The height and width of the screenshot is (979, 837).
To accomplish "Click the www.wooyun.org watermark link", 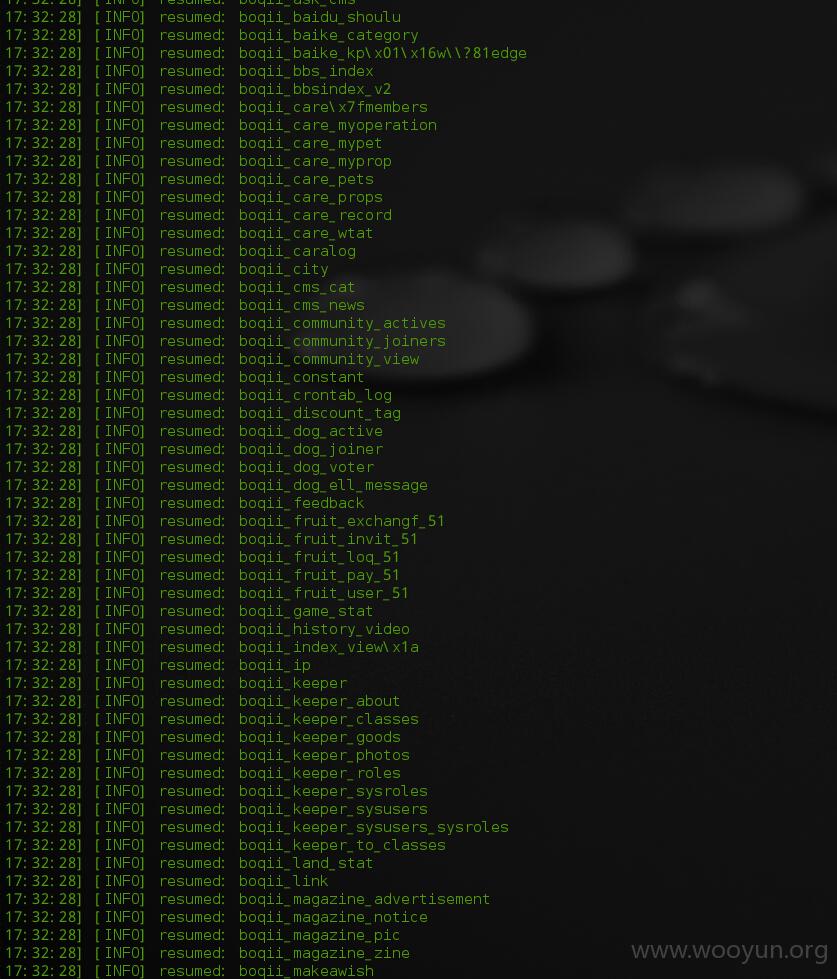I will pos(730,951).
